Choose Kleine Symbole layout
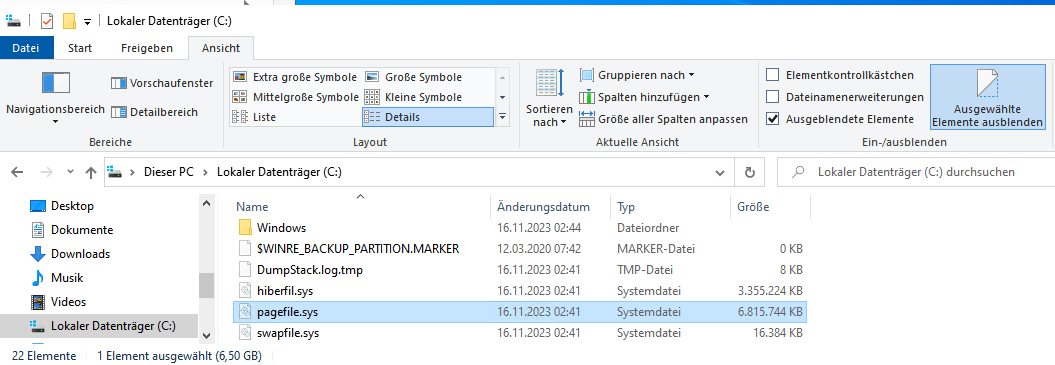 pos(413,96)
